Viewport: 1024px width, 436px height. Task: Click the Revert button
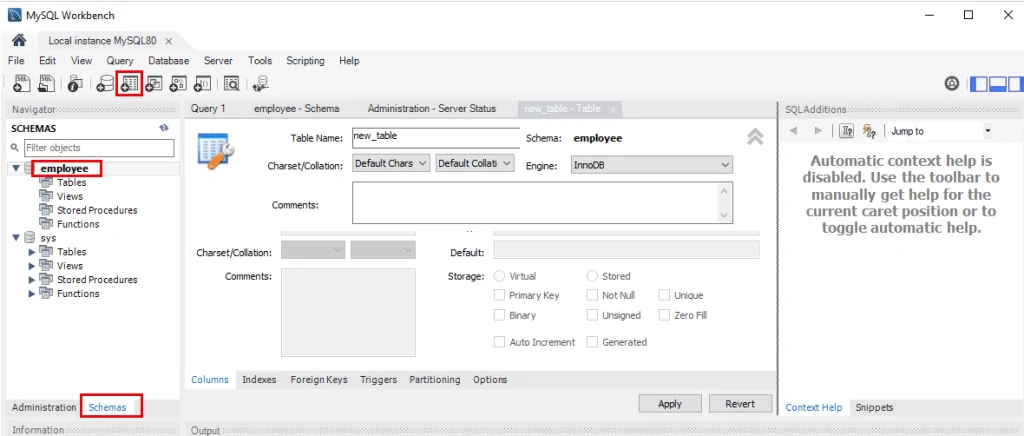pyautogui.click(x=740, y=404)
